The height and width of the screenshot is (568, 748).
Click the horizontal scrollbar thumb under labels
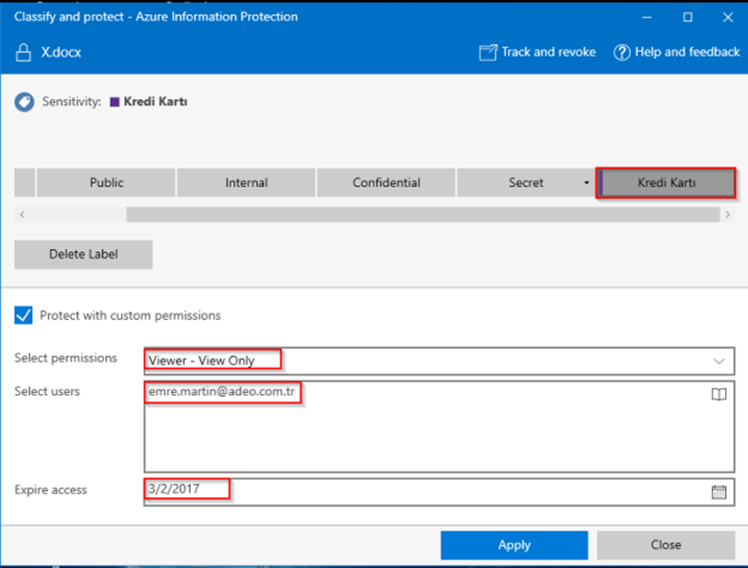423,215
